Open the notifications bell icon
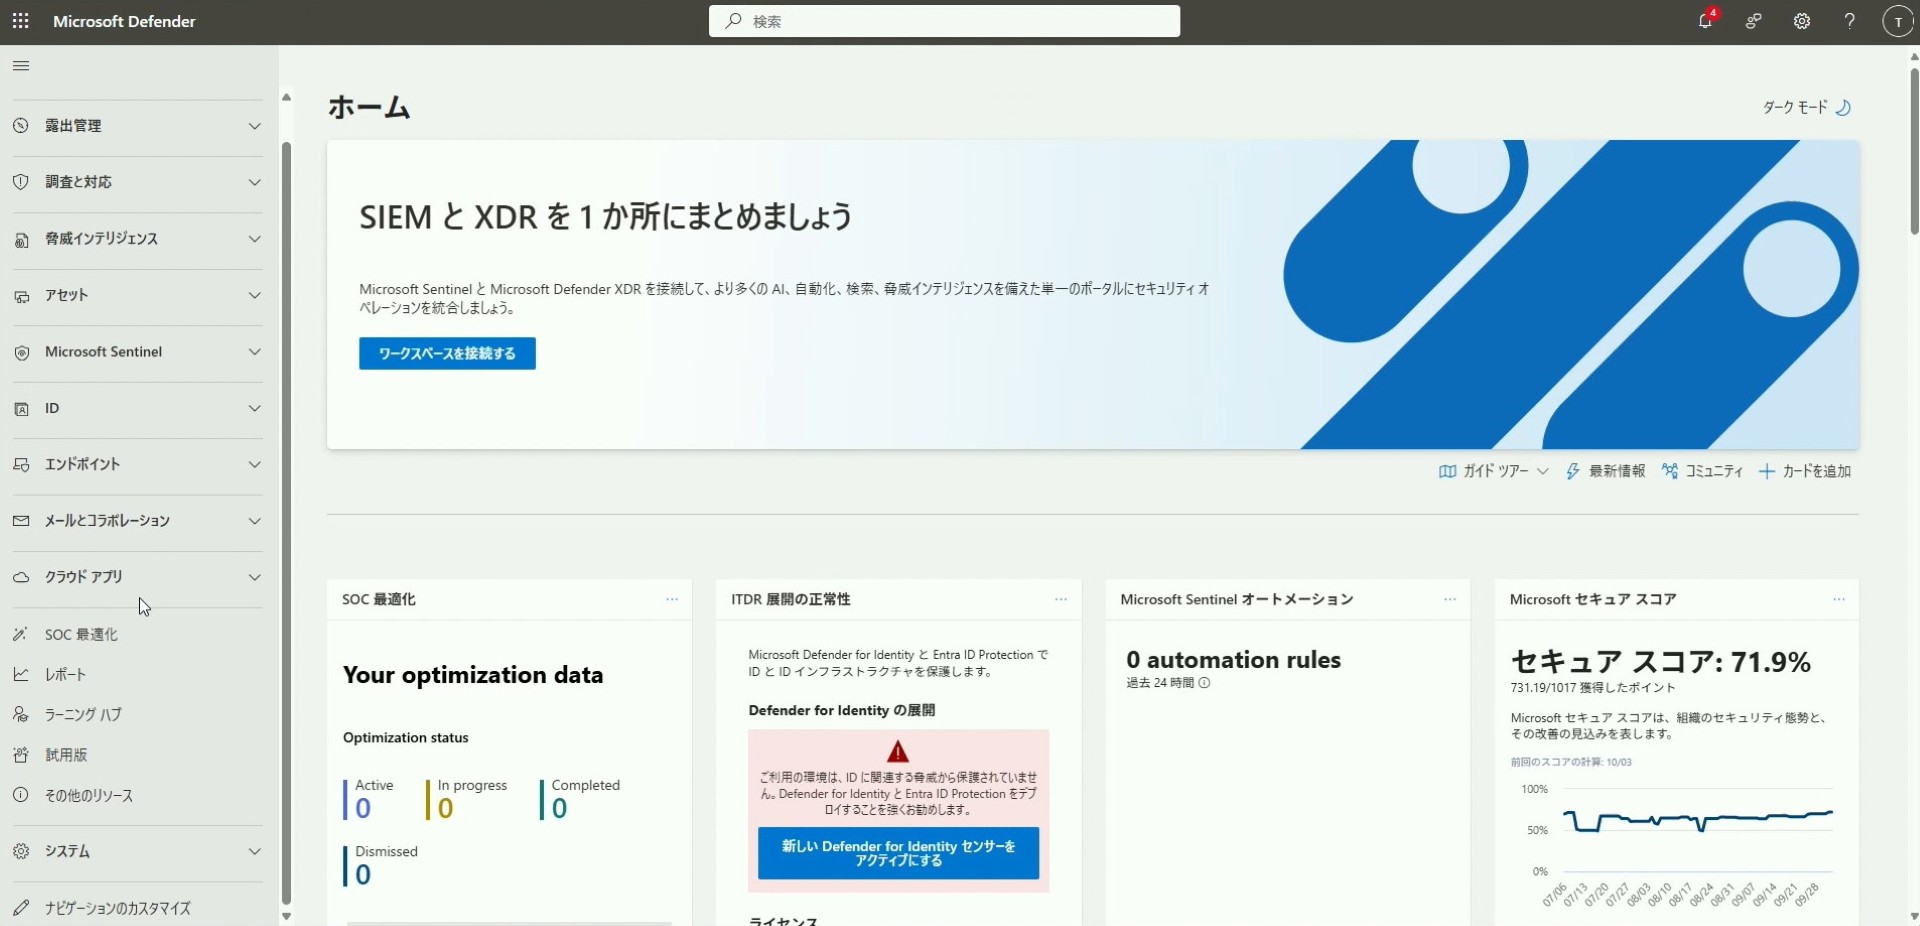This screenshot has height=926, width=1920. tap(1705, 21)
